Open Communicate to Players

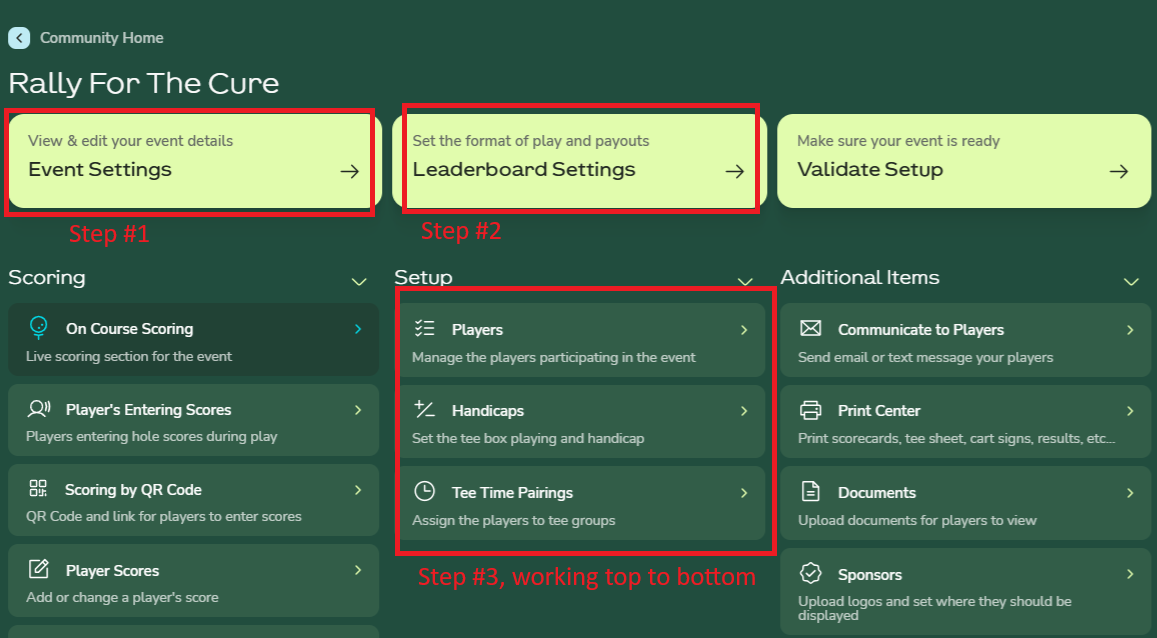point(965,341)
